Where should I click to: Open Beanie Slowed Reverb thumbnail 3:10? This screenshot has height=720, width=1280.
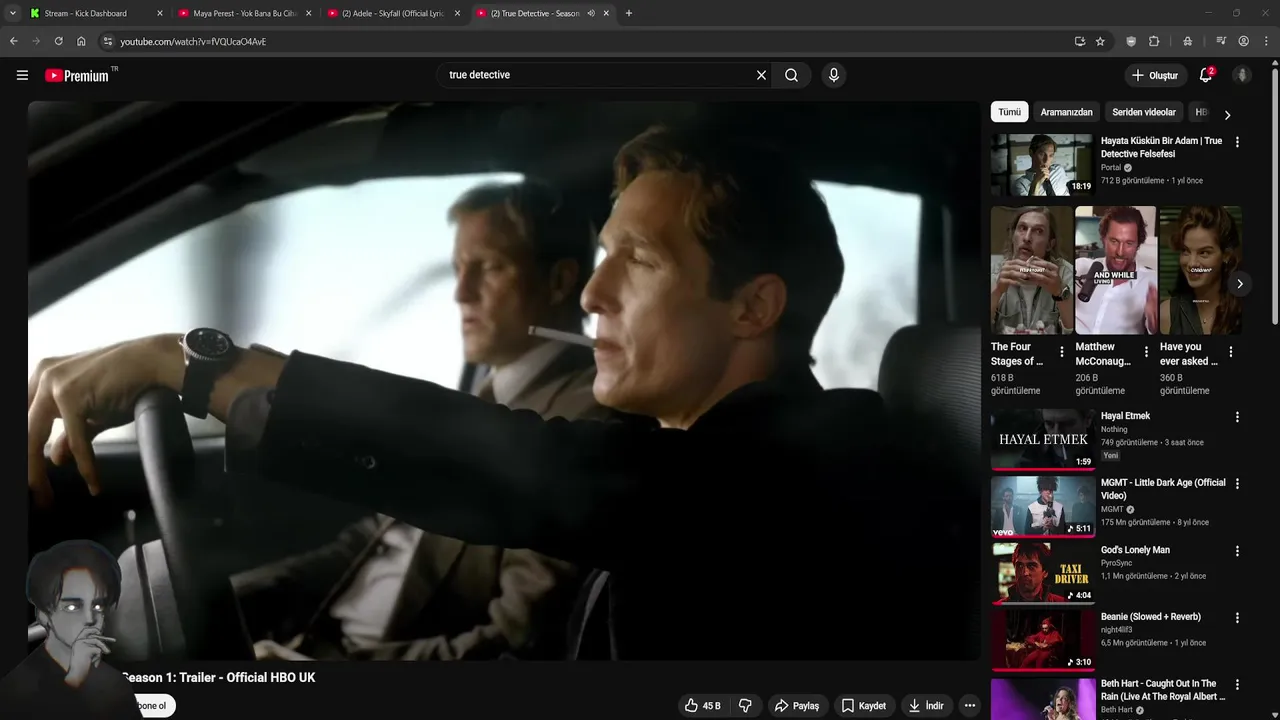point(1043,640)
